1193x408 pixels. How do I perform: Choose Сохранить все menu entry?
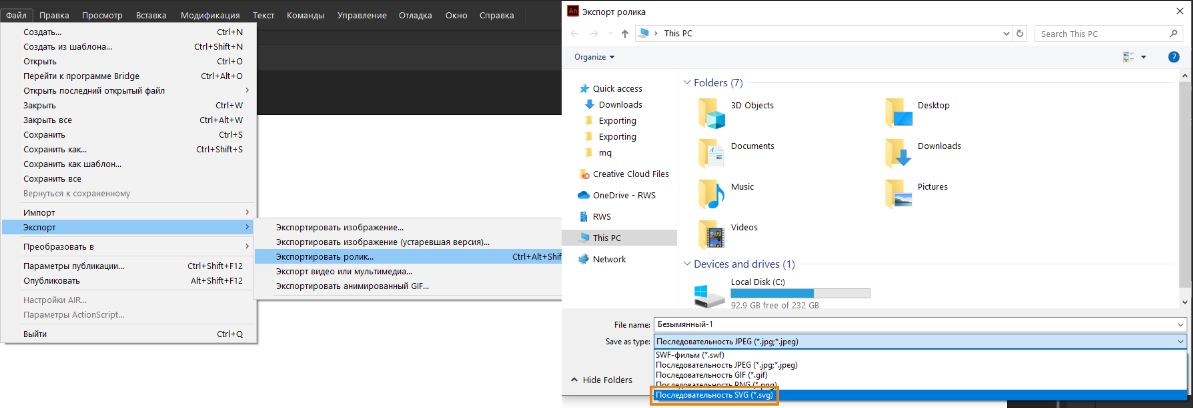tap(129, 179)
